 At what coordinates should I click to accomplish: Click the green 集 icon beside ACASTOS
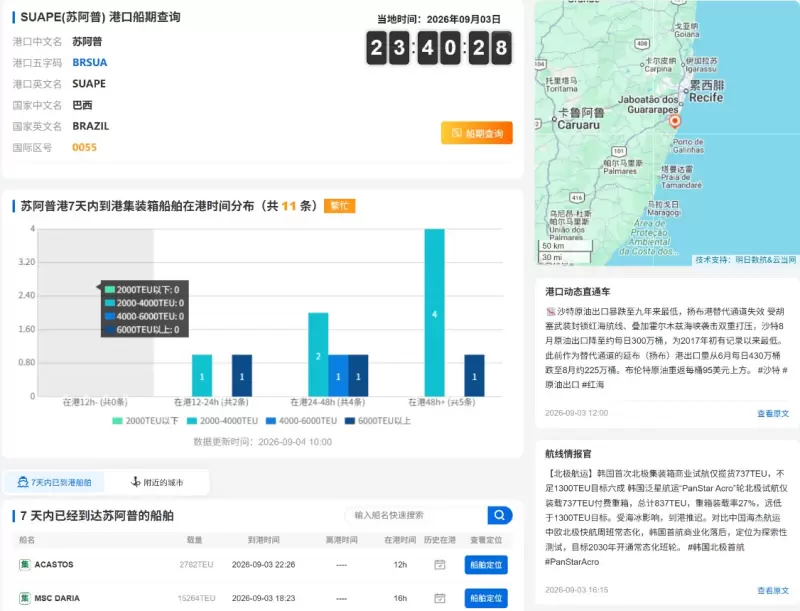(24, 565)
